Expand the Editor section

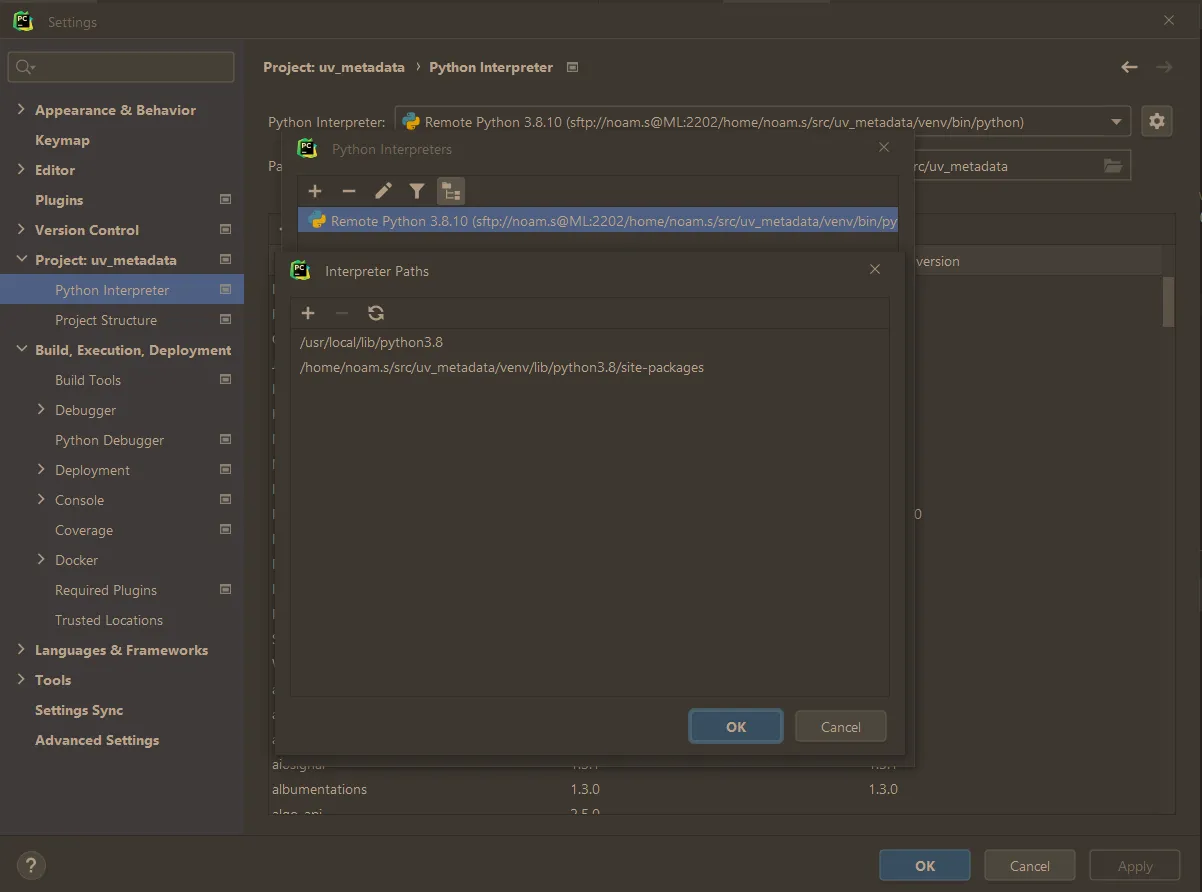pos(21,170)
